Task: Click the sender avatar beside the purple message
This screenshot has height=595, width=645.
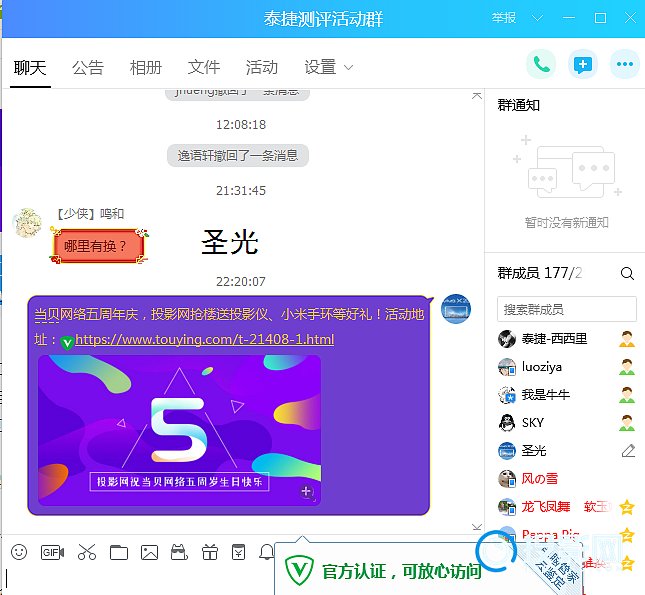Action: [456, 309]
